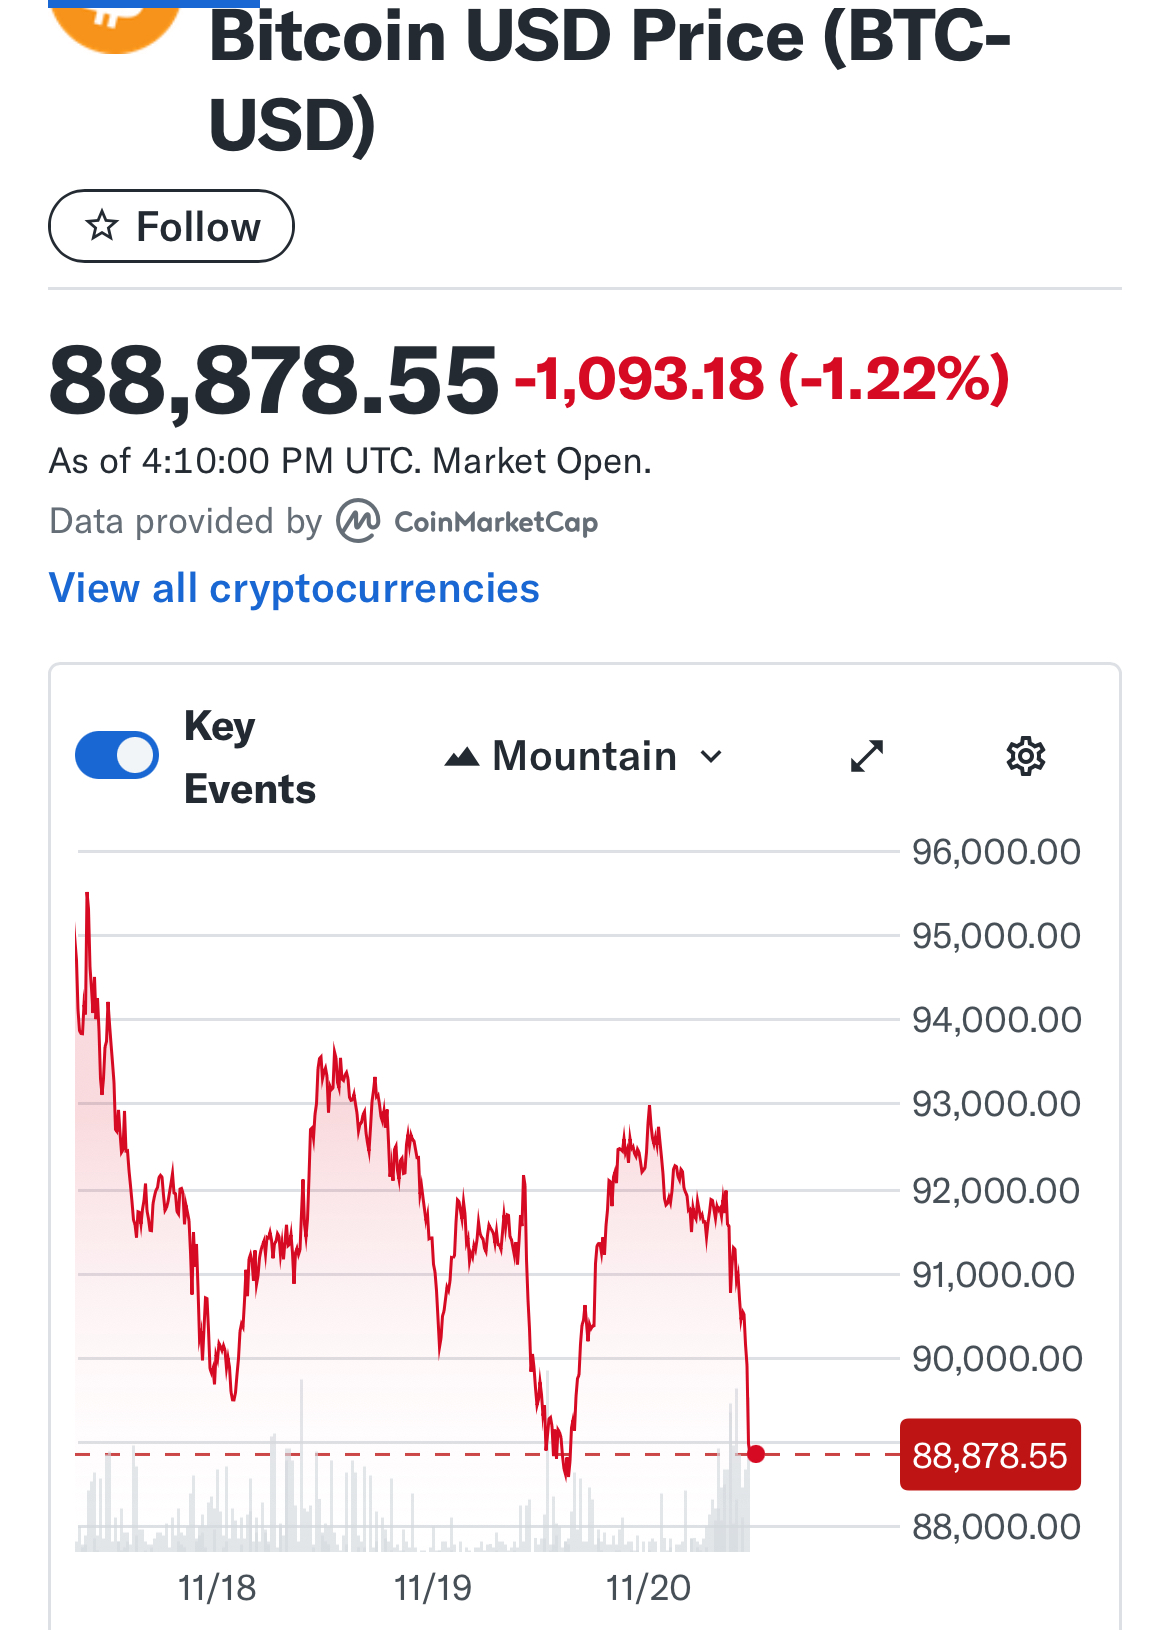
Task: Open chart settings gear icon
Action: [1025, 756]
